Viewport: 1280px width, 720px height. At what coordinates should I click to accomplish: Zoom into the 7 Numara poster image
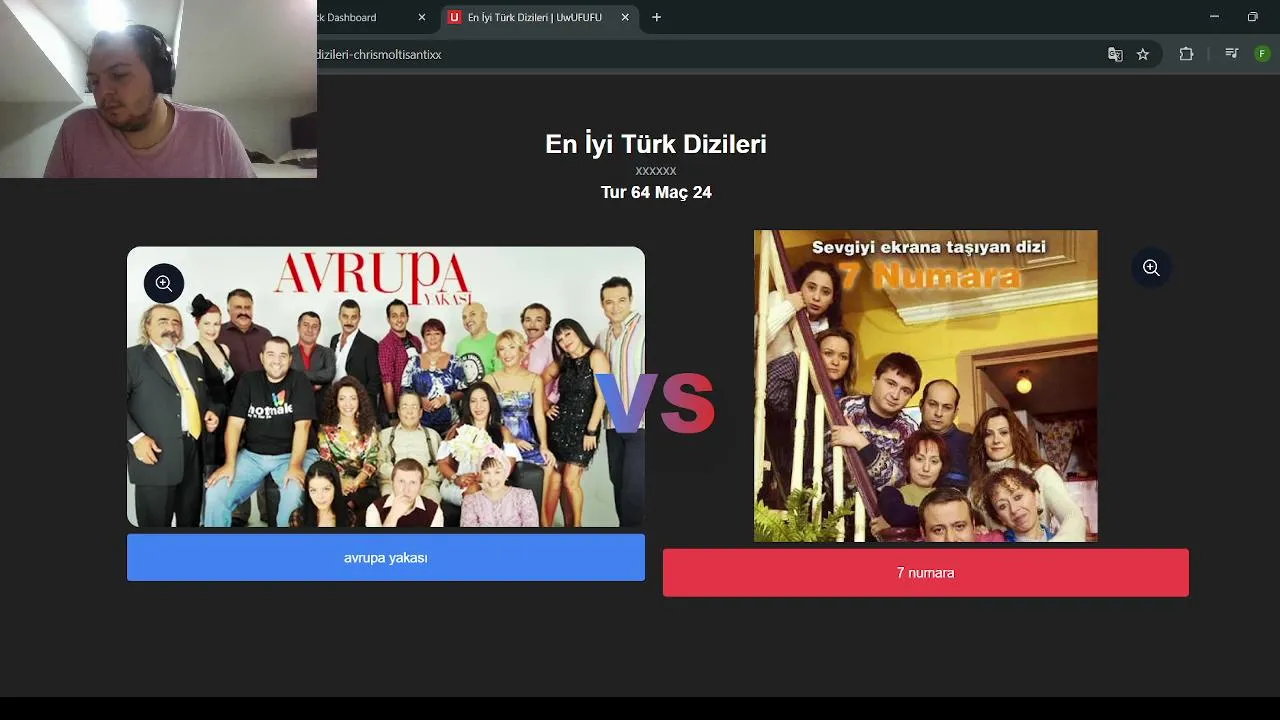(x=1151, y=267)
